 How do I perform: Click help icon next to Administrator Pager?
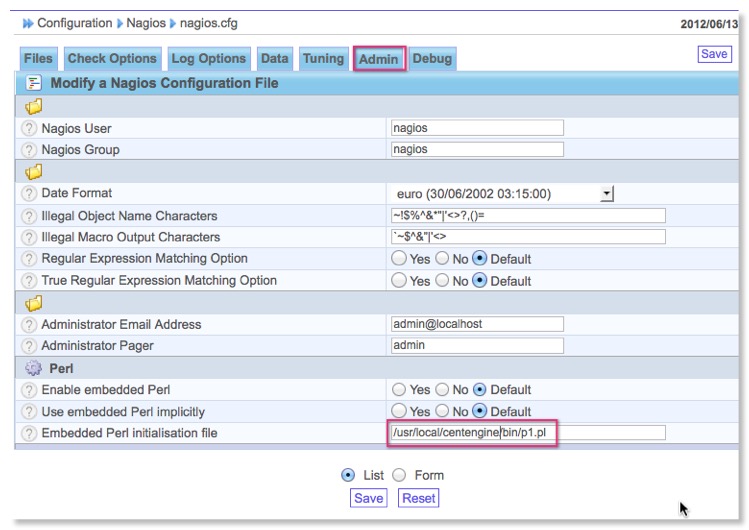[29, 345]
